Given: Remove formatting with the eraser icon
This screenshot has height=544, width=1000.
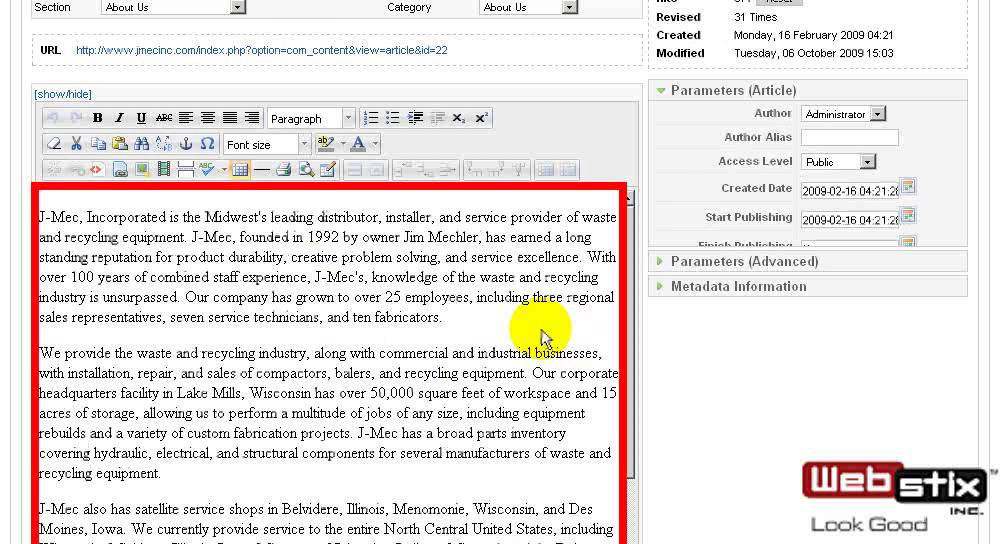Looking at the screenshot, I should coord(54,144).
